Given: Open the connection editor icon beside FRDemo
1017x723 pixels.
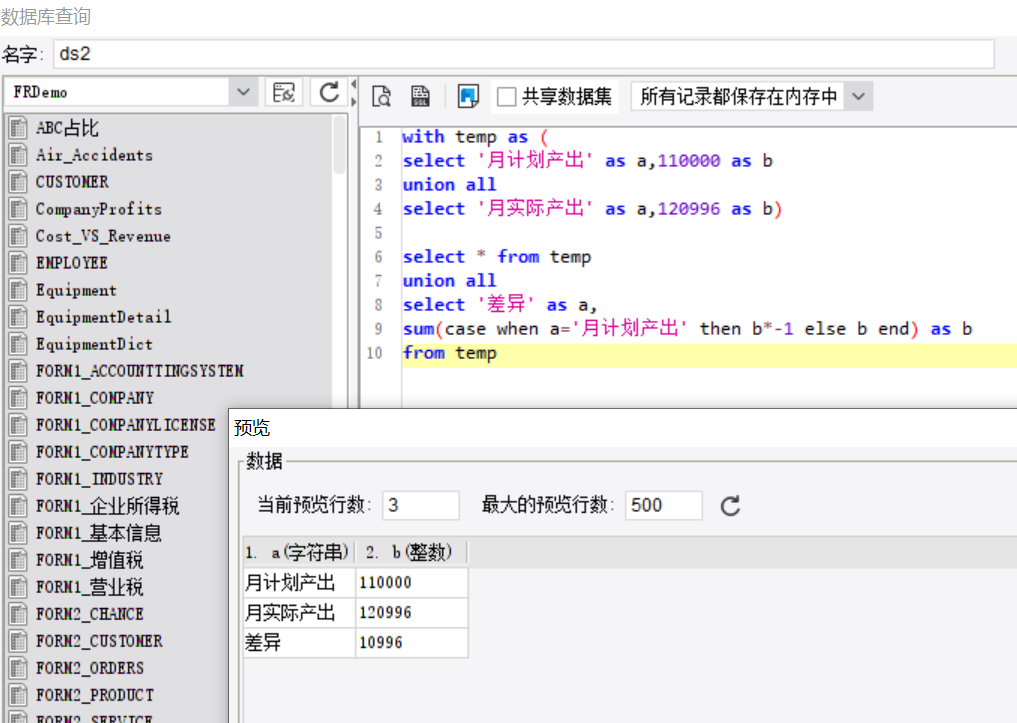Looking at the screenshot, I should click(283, 92).
